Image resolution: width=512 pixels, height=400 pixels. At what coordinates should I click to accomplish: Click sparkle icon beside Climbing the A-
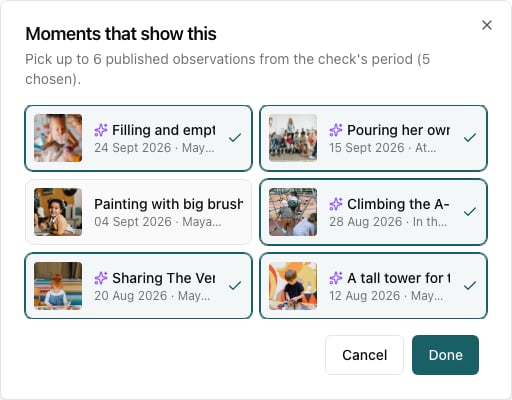click(x=336, y=204)
